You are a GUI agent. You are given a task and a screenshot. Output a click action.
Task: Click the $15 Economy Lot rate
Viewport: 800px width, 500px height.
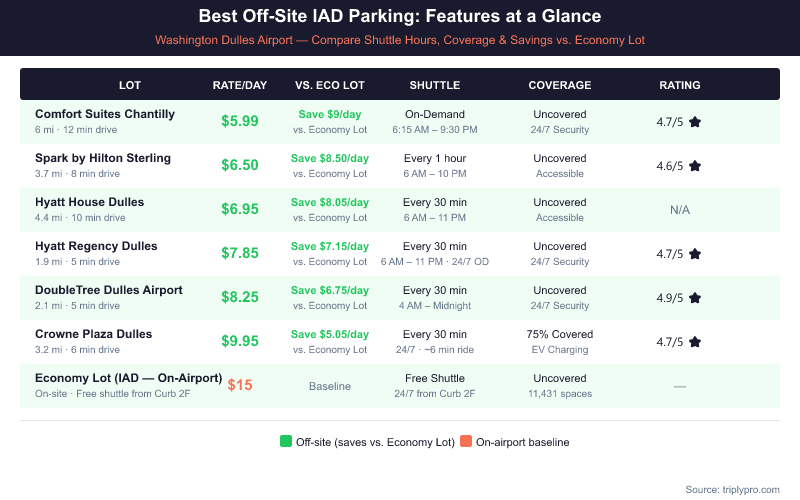[240, 385]
